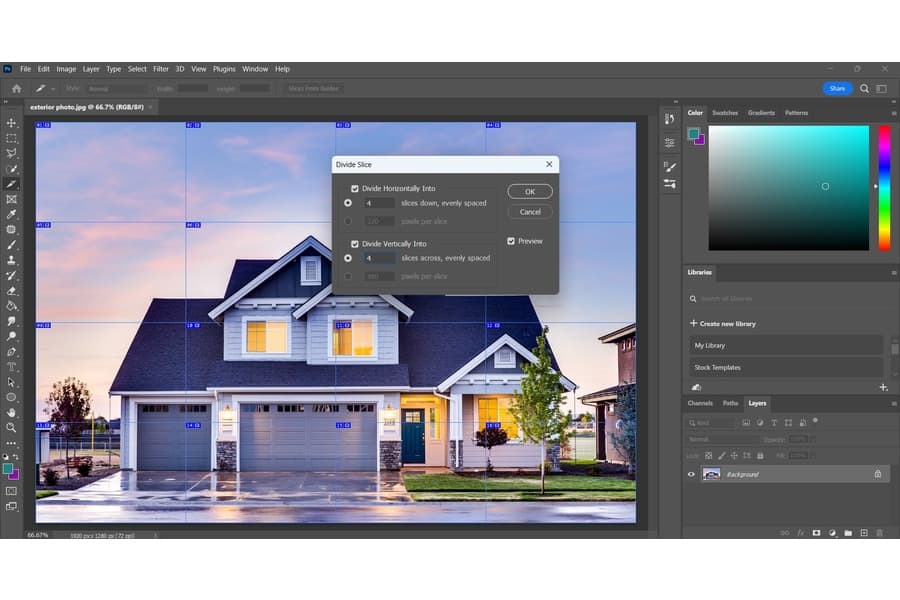900x600 pixels.
Task: Open the layer kind filter dropdown
Action: click(x=712, y=423)
